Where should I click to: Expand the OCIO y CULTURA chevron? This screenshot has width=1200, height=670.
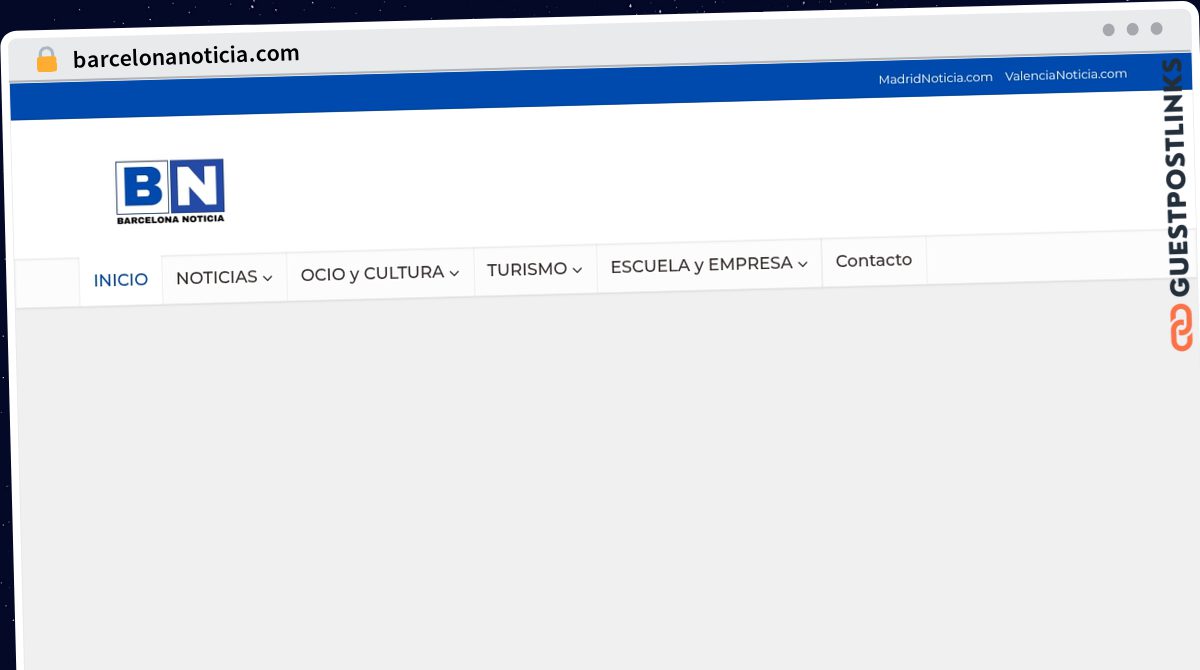click(x=454, y=273)
